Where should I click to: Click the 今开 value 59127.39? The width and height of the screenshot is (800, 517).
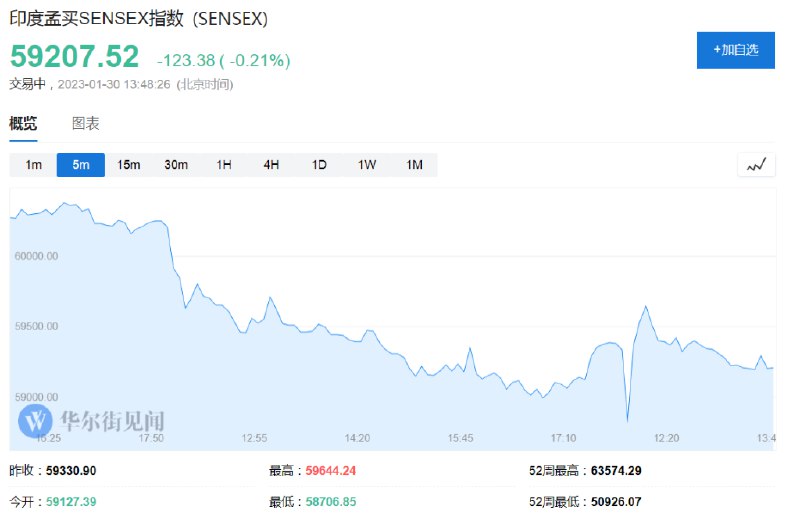click(x=71, y=502)
